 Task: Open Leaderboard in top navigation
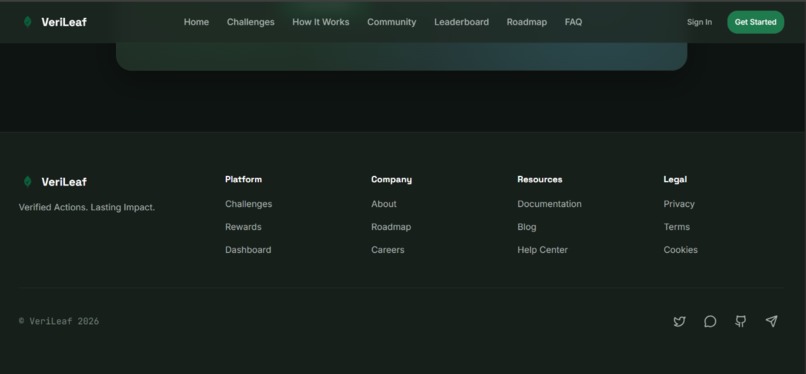(462, 22)
